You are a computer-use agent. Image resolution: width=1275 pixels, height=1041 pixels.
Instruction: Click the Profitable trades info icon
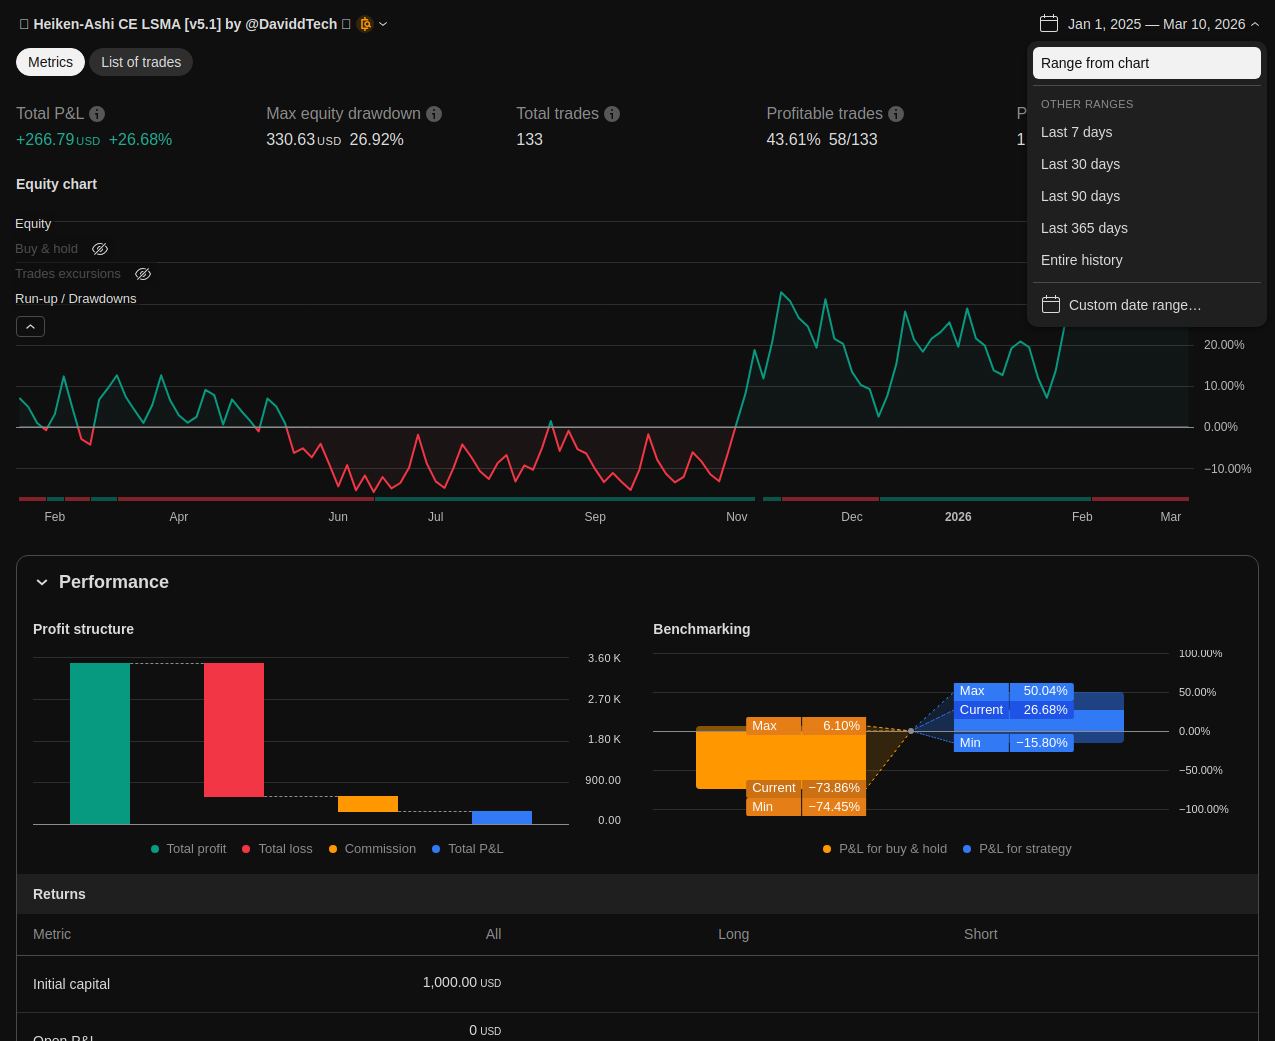click(x=896, y=114)
